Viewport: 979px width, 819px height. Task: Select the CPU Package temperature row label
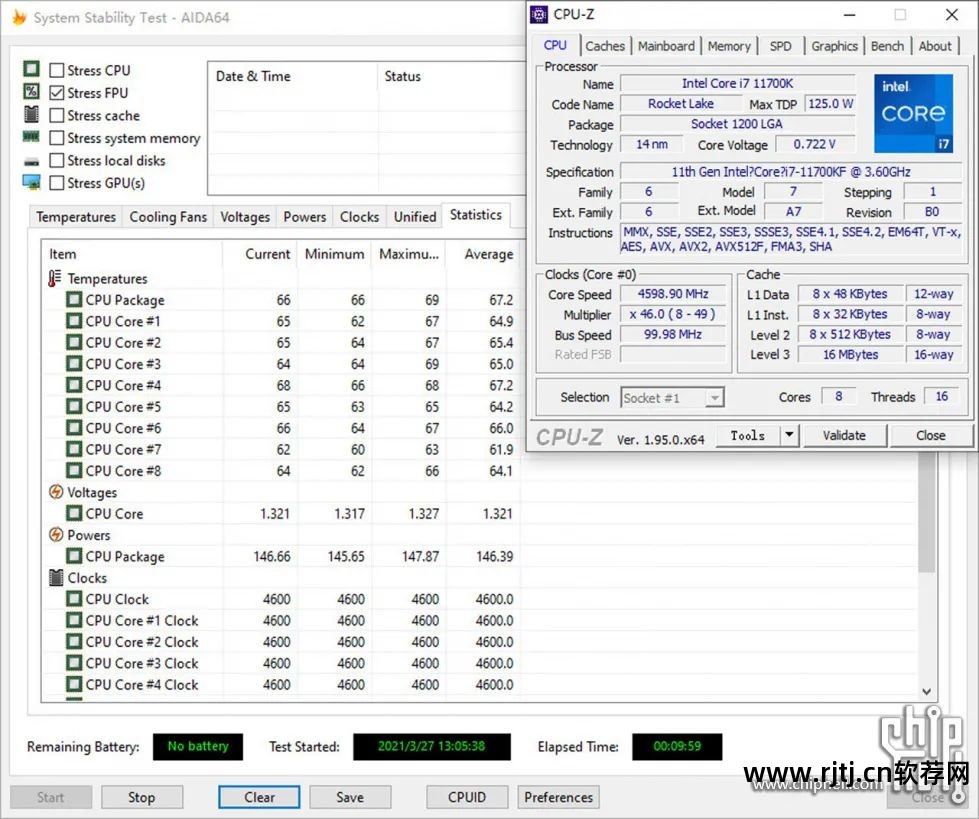(x=125, y=300)
